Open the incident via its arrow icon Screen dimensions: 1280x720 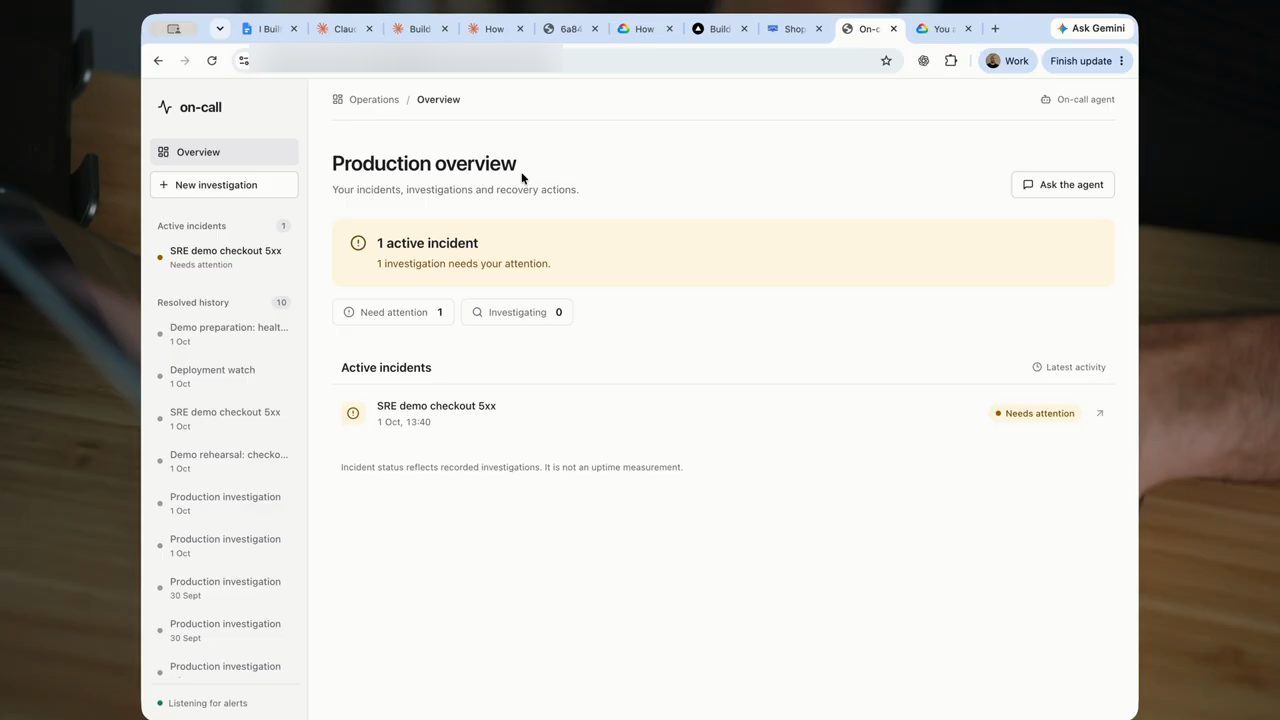pyautogui.click(x=1100, y=413)
